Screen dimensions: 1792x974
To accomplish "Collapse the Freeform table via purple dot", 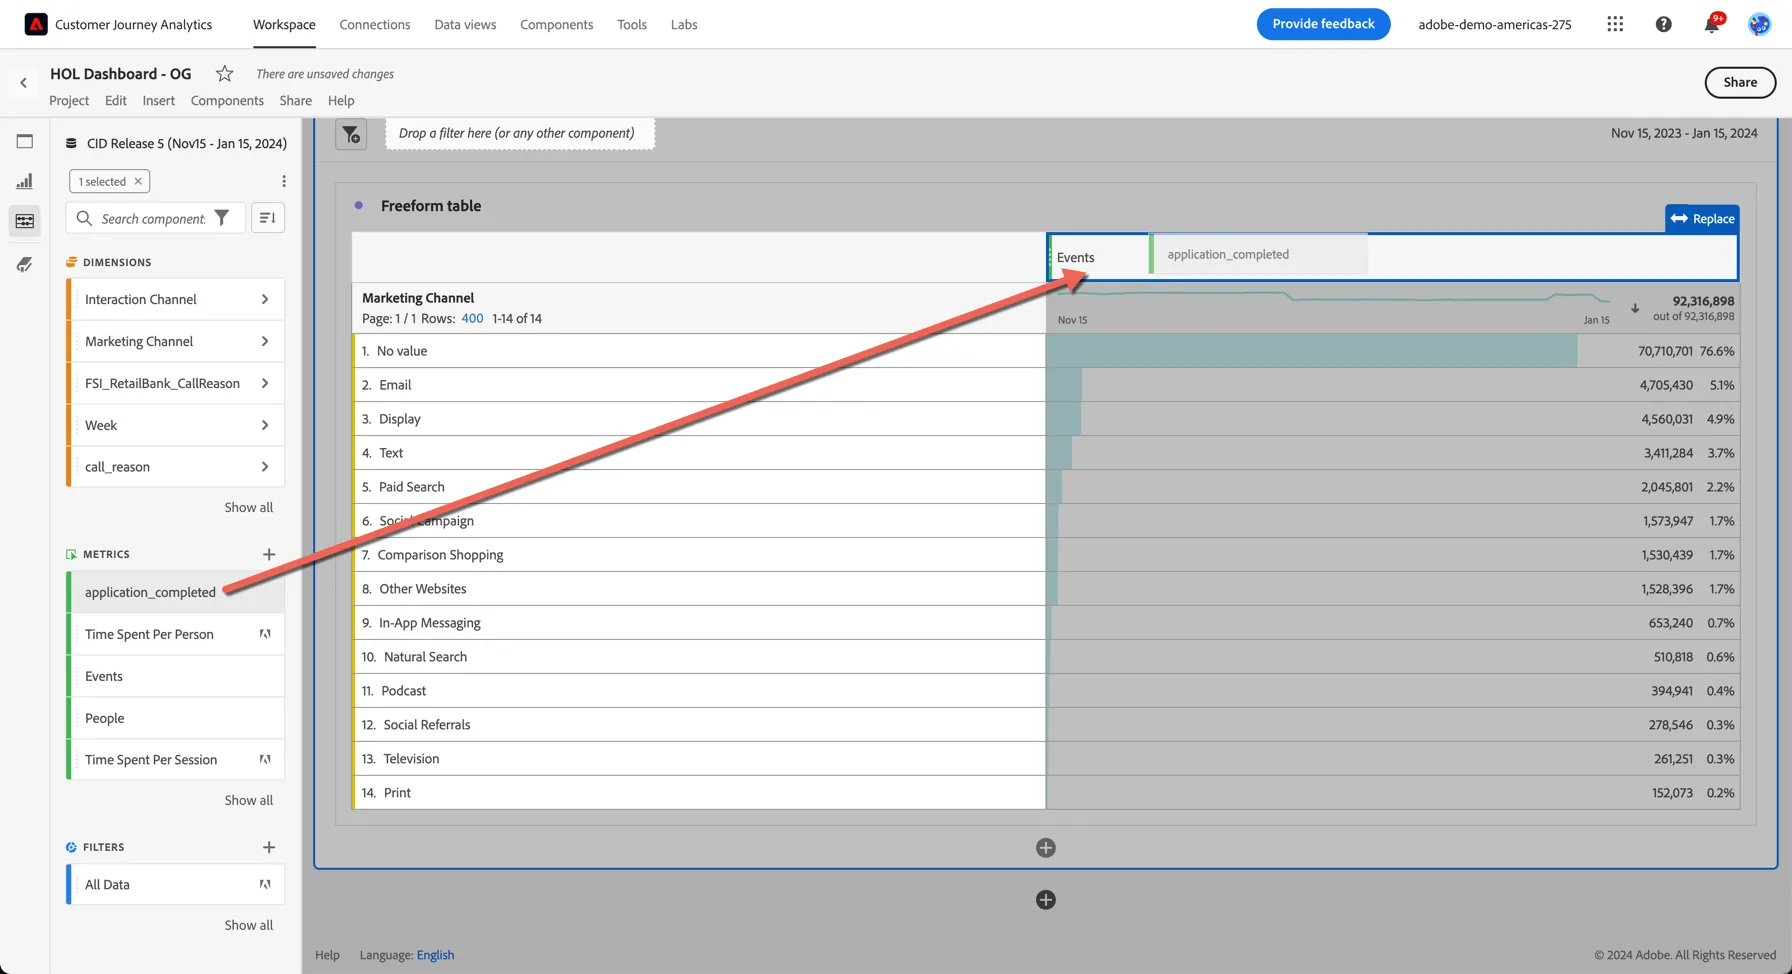I will tap(359, 205).
